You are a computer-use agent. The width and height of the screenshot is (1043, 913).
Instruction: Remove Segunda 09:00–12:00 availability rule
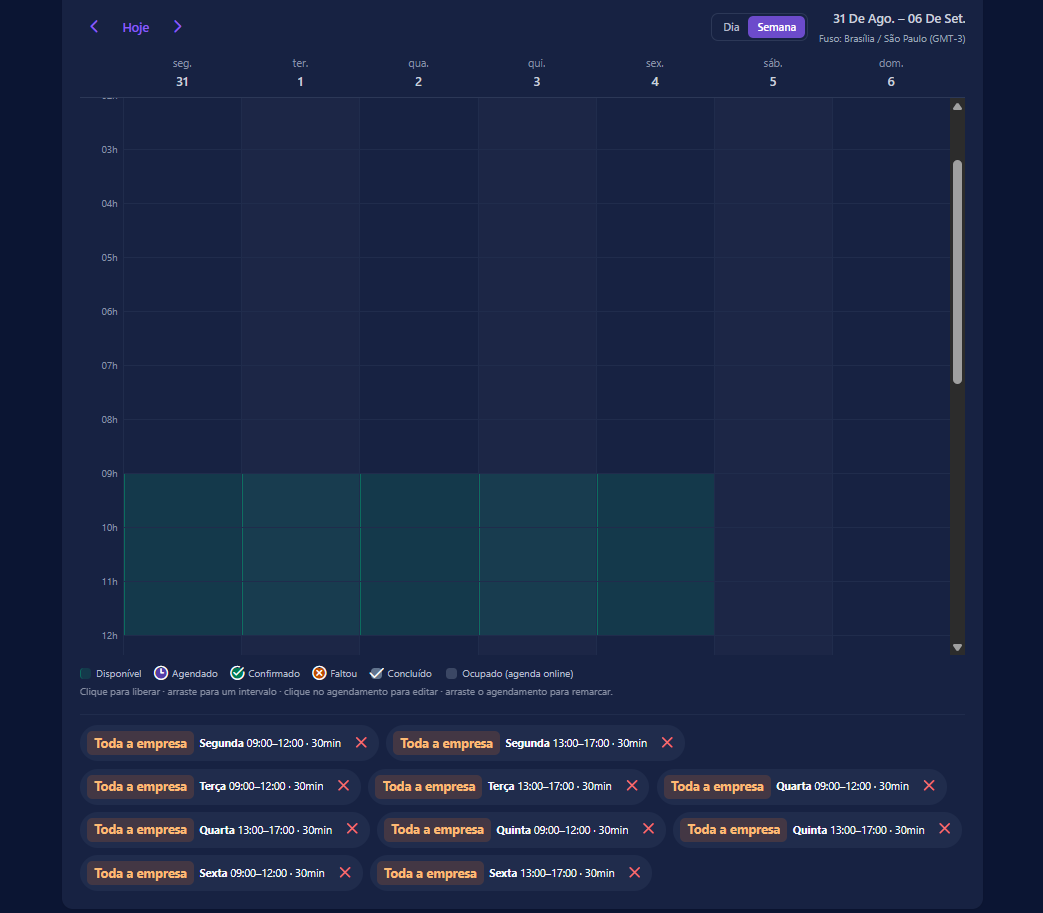tap(361, 743)
